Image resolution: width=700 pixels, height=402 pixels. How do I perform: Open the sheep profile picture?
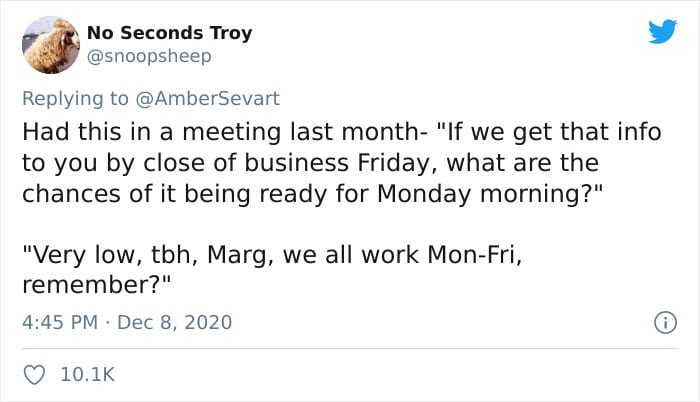tap(51, 45)
